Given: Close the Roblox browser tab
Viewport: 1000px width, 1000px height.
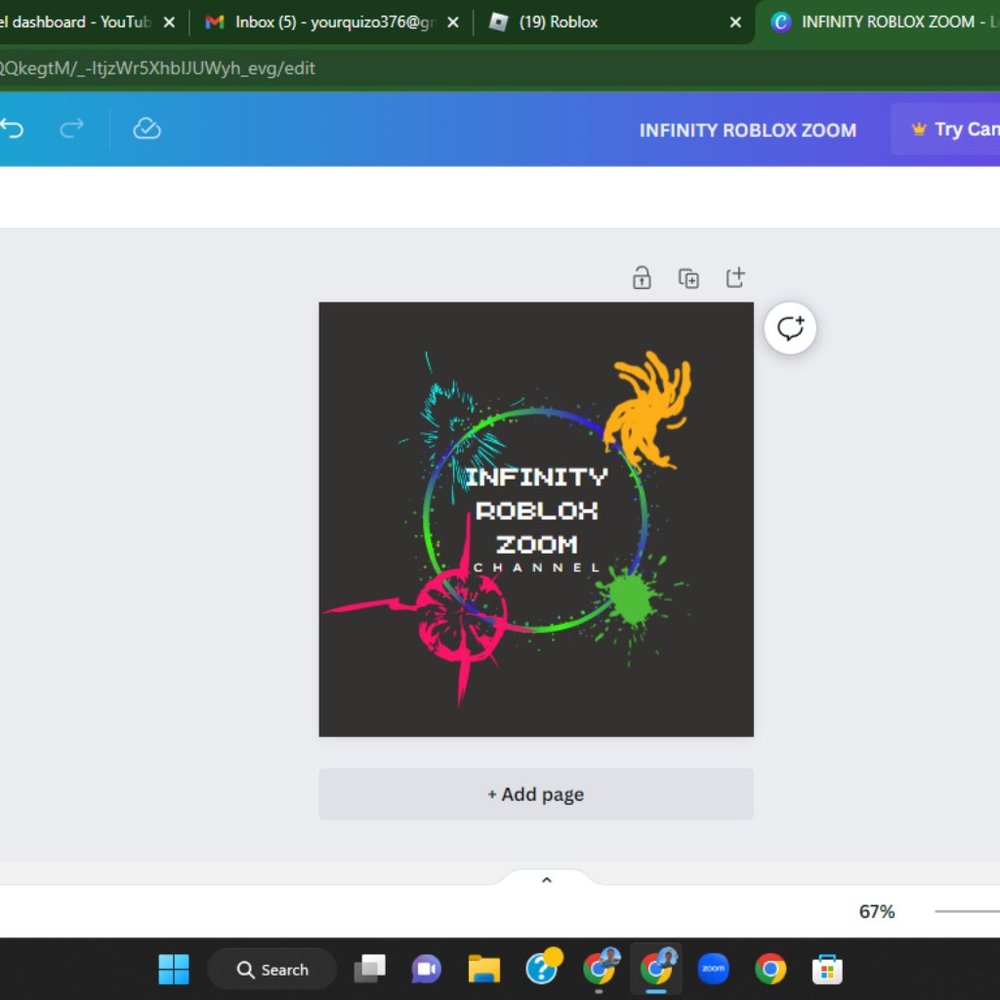Looking at the screenshot, I should coord(736,22).
